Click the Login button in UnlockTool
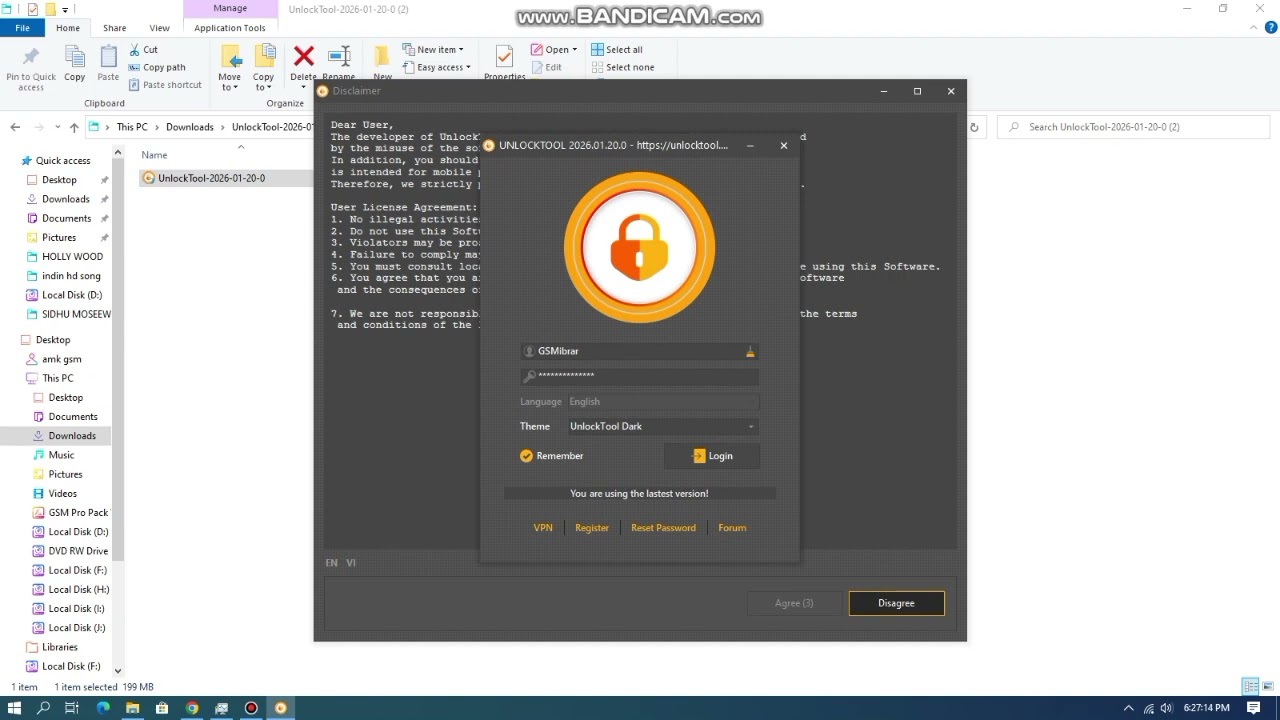 [712, 456]
